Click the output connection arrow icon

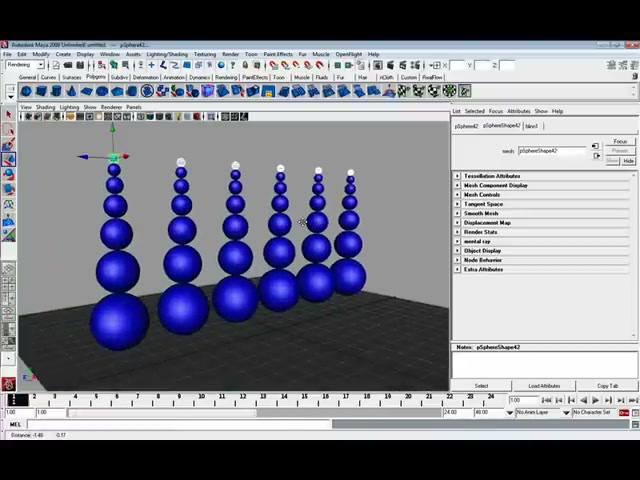596,156
